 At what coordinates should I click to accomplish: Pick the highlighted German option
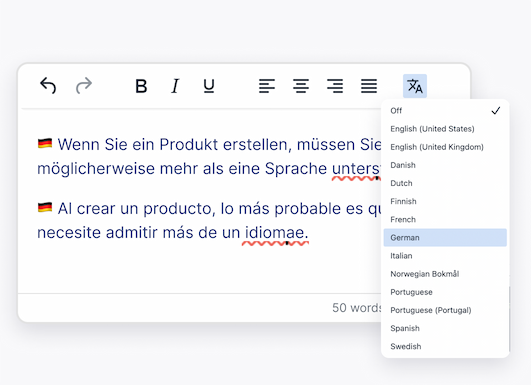coord(445,238)
